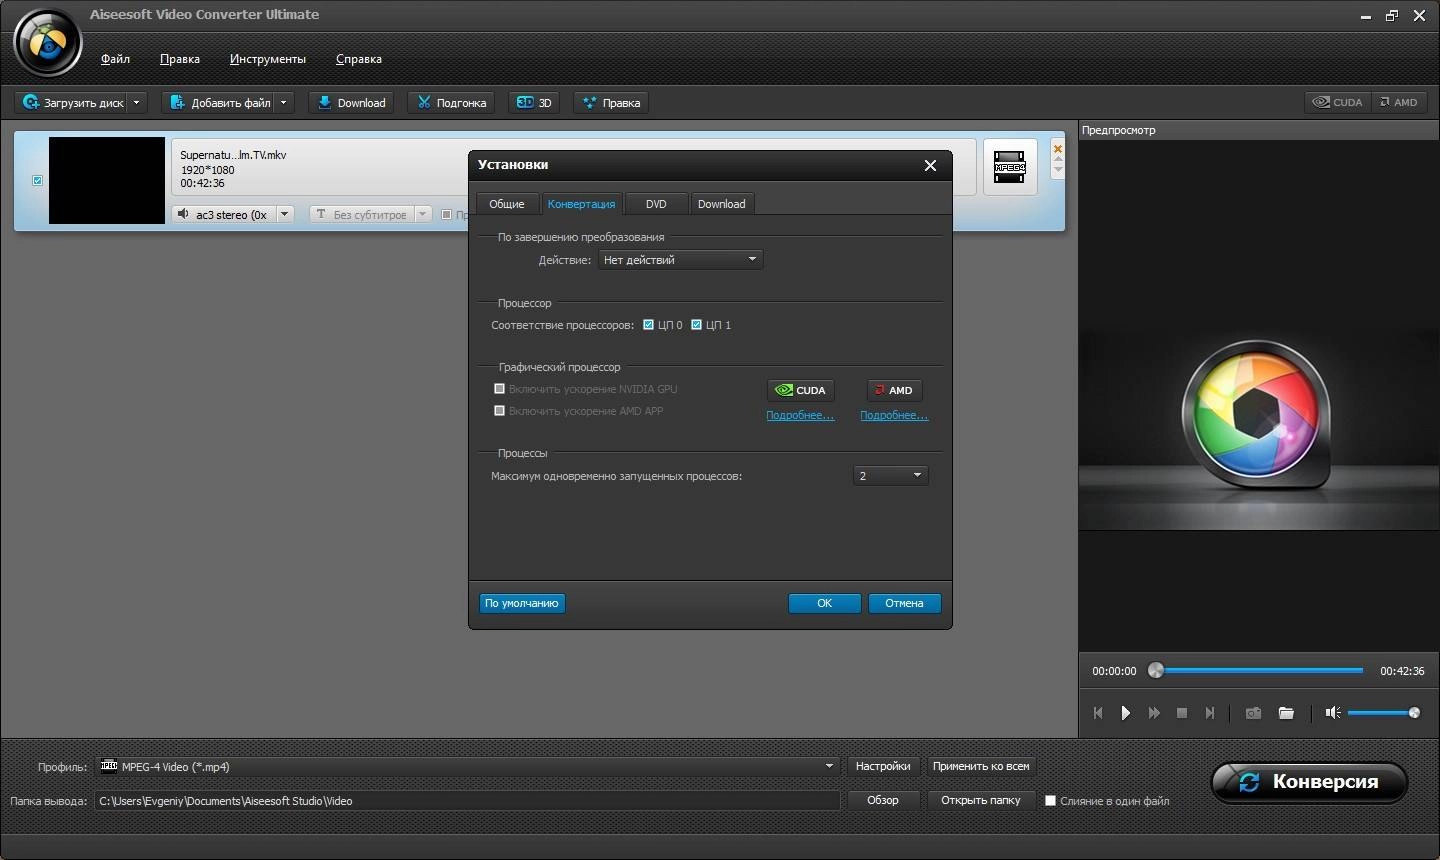
Task: Click Применить ко всем button
Action: tap(981, 766)
